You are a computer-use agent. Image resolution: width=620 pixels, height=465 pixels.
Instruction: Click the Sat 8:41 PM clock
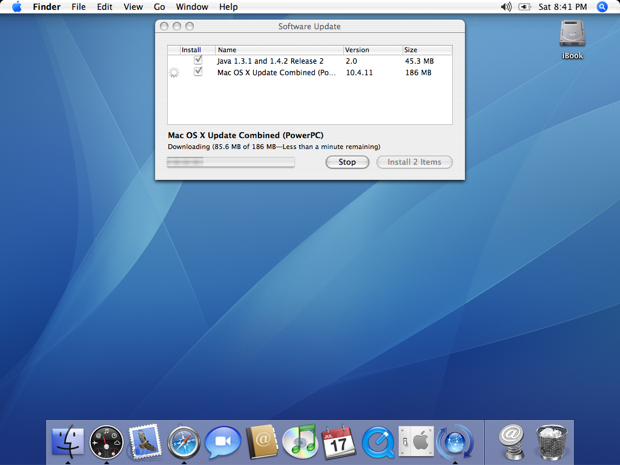tap(563, 7)
